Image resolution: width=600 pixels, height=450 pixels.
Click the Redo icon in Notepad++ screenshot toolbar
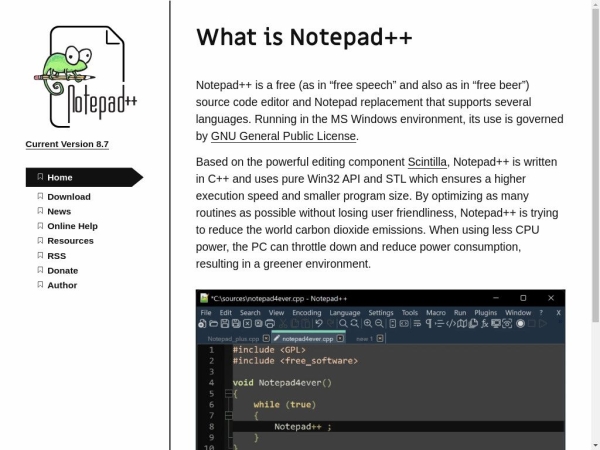(x=331, y=323)
